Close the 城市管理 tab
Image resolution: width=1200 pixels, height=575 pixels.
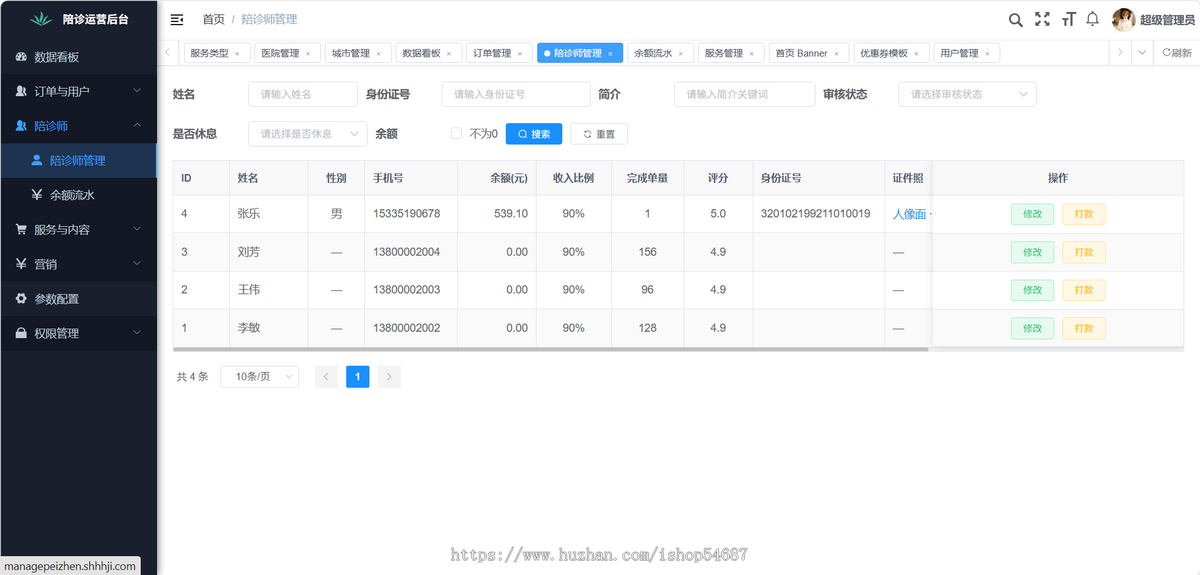379,54
